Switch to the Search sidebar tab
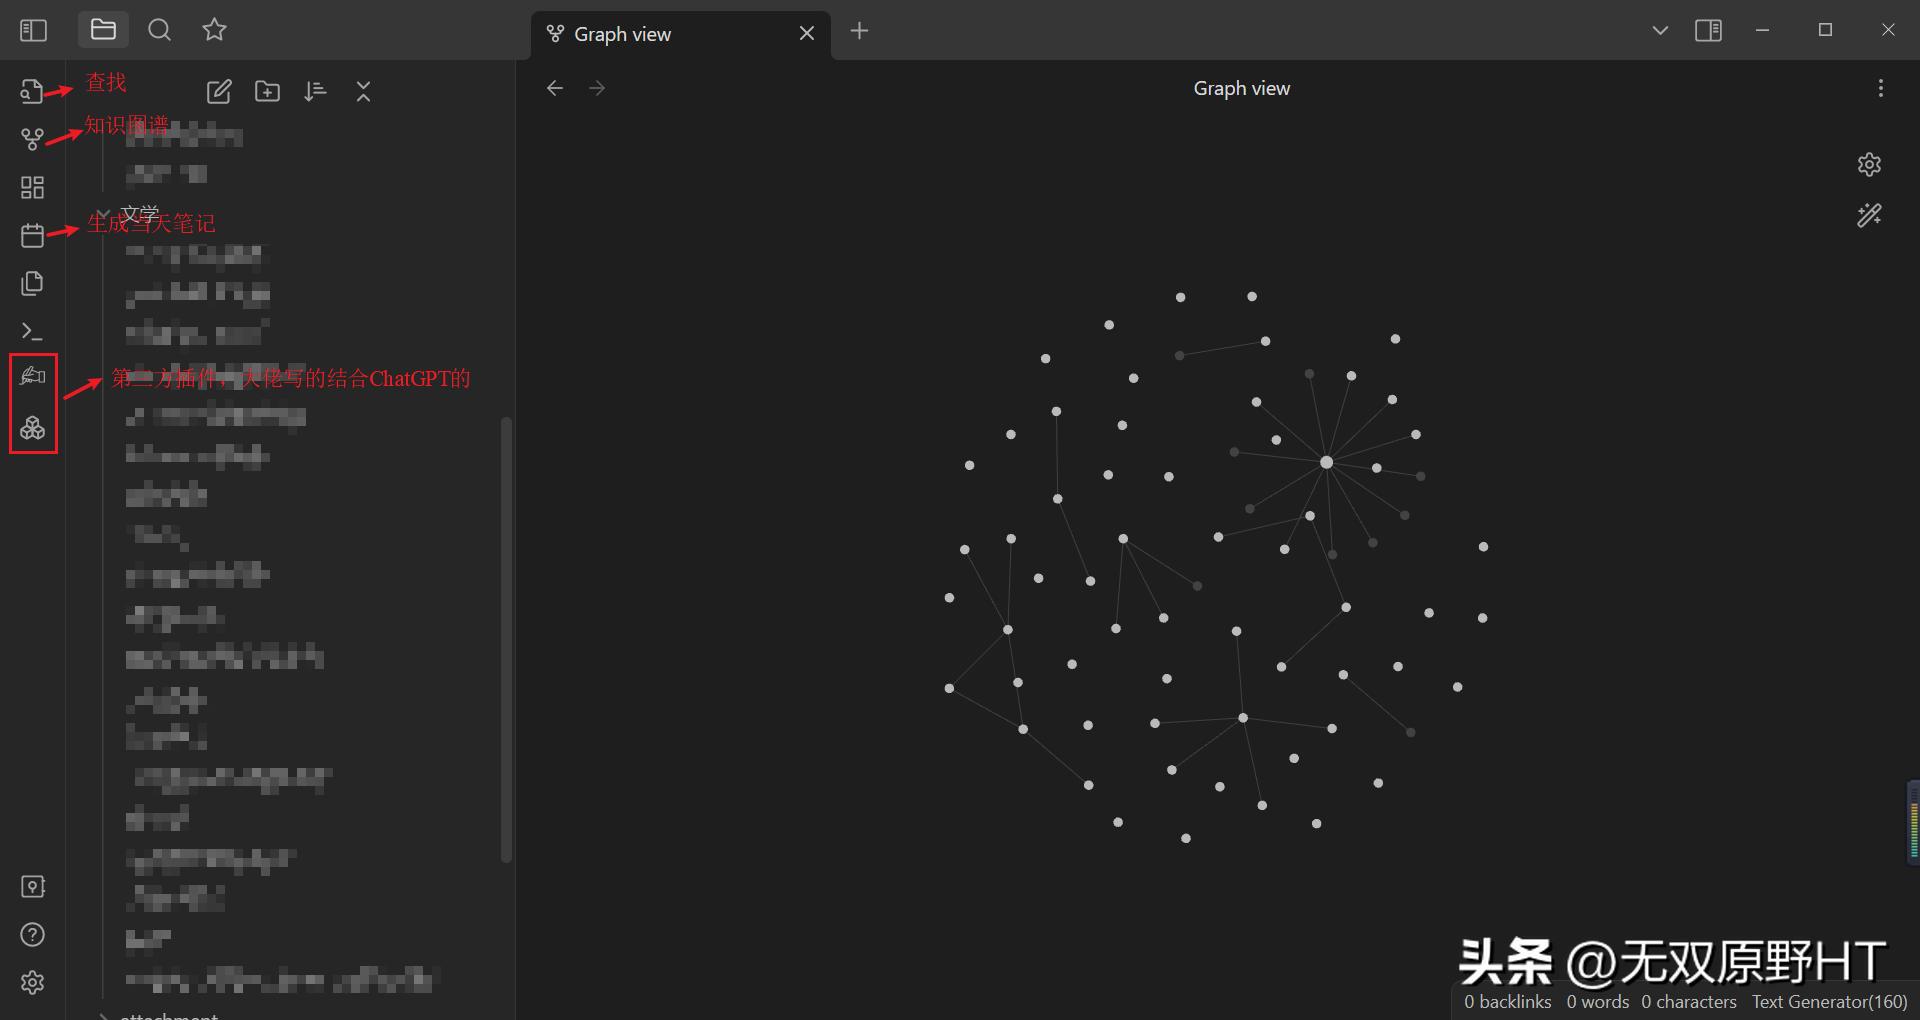The image size is (1920, 1020). point(159,31)
